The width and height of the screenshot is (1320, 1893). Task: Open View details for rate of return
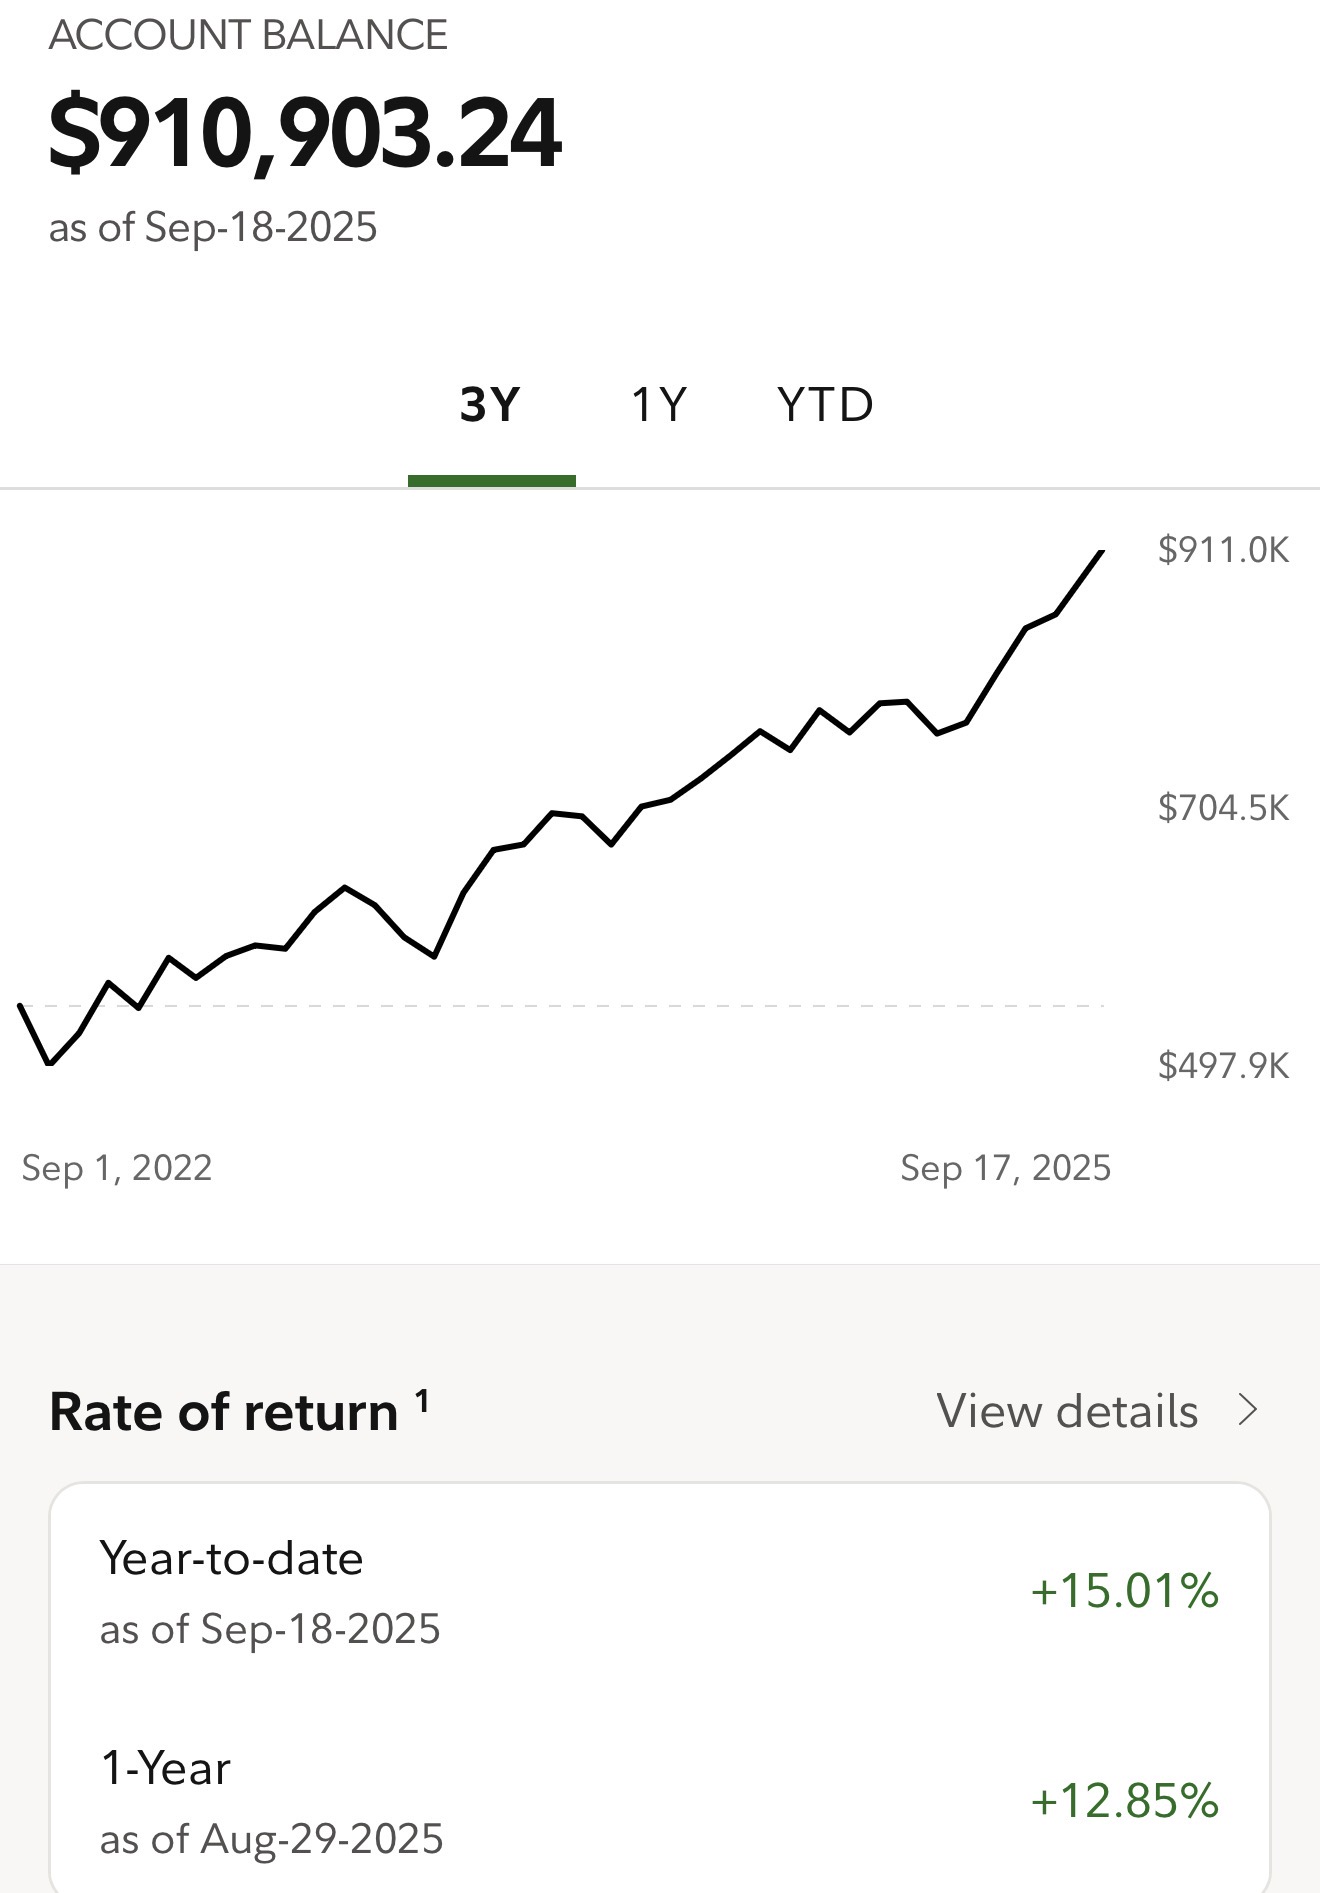[1097, 1411]
